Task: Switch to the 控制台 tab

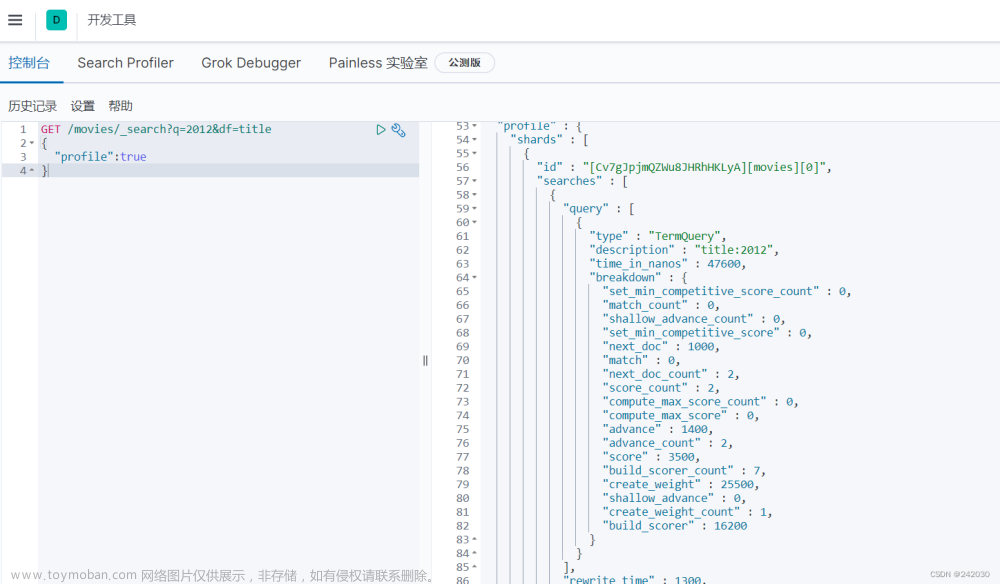Action: [x=29, y=63]
